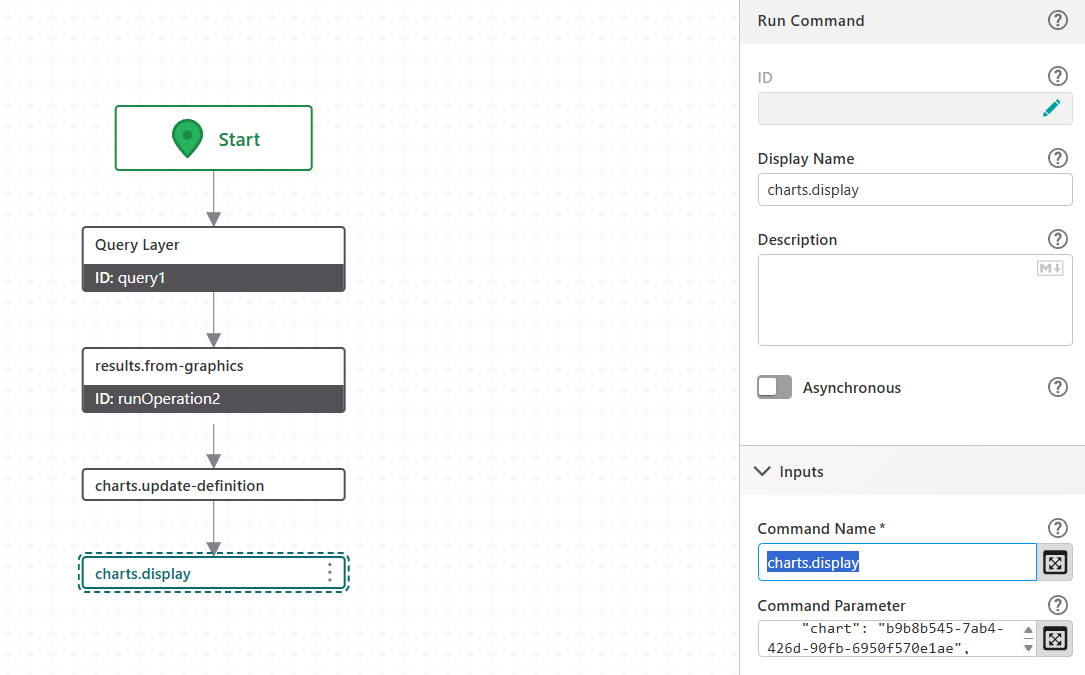Screen dimensions: 1085x675
Task: Select the Start node
Action: (214, 138)
